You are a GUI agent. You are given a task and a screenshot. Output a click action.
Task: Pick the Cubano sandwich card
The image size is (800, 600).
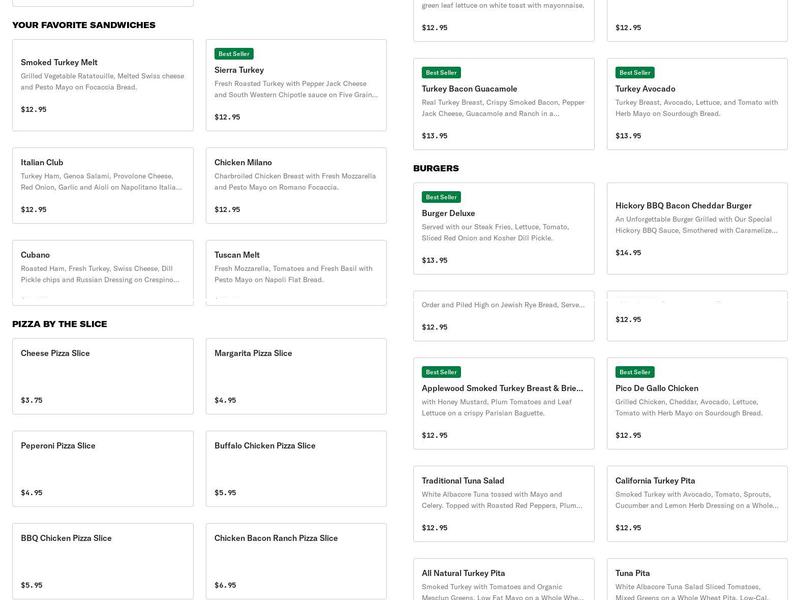coord(102,271)
